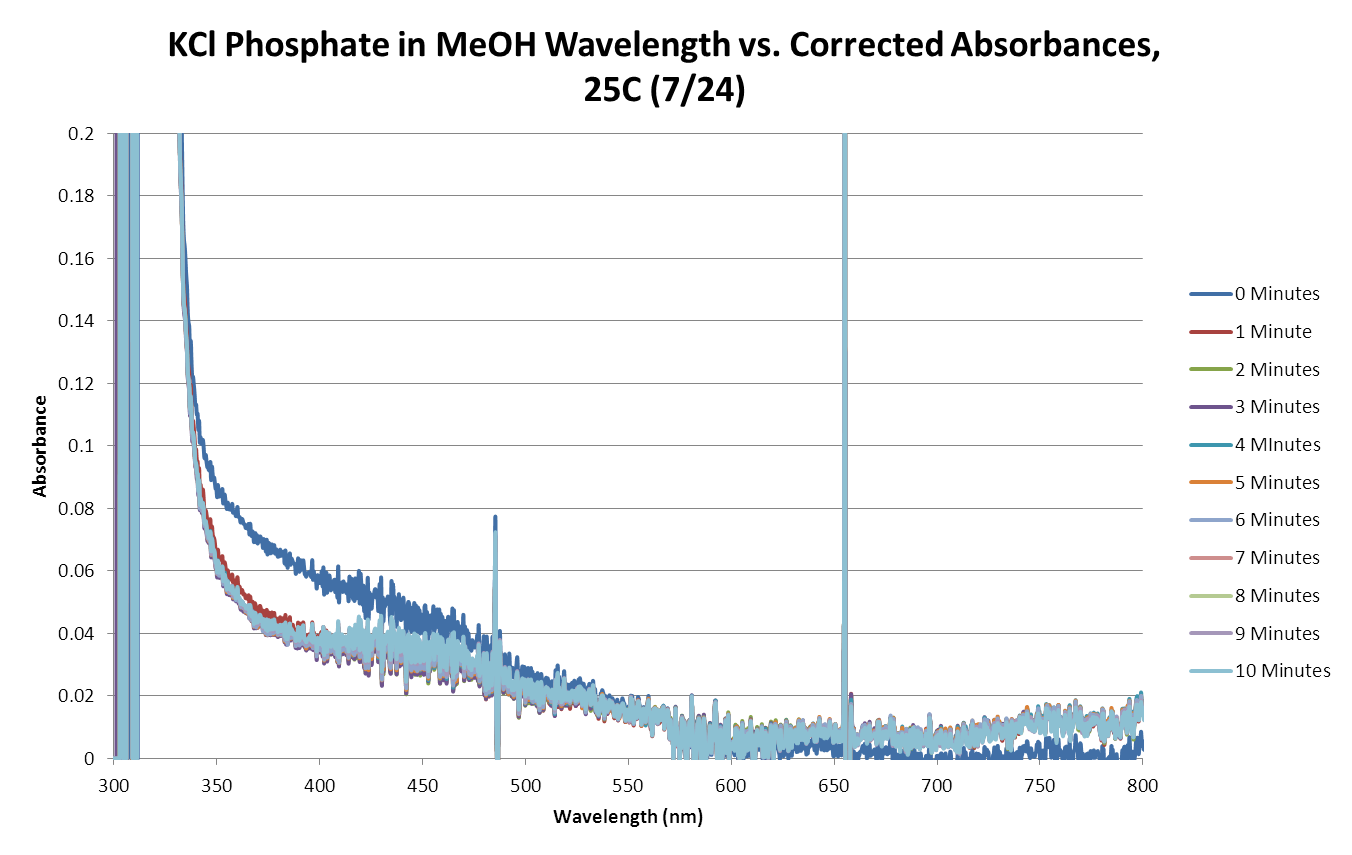Image resolution: width=1352 pixels, height=855 pixels.
Task: Select the "Wavelength (nm)" axis title
Action: pos(628,817)
